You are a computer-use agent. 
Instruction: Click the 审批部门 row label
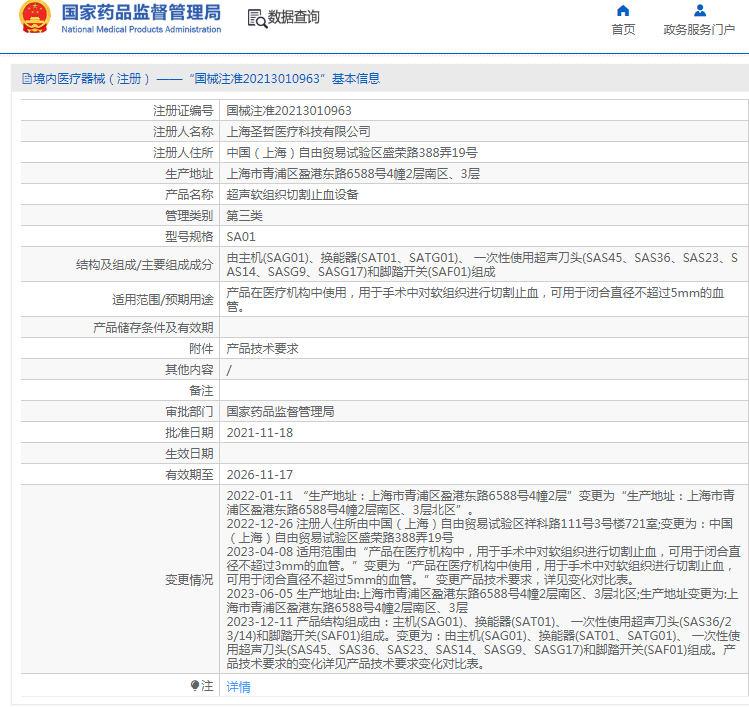[189, 412]
